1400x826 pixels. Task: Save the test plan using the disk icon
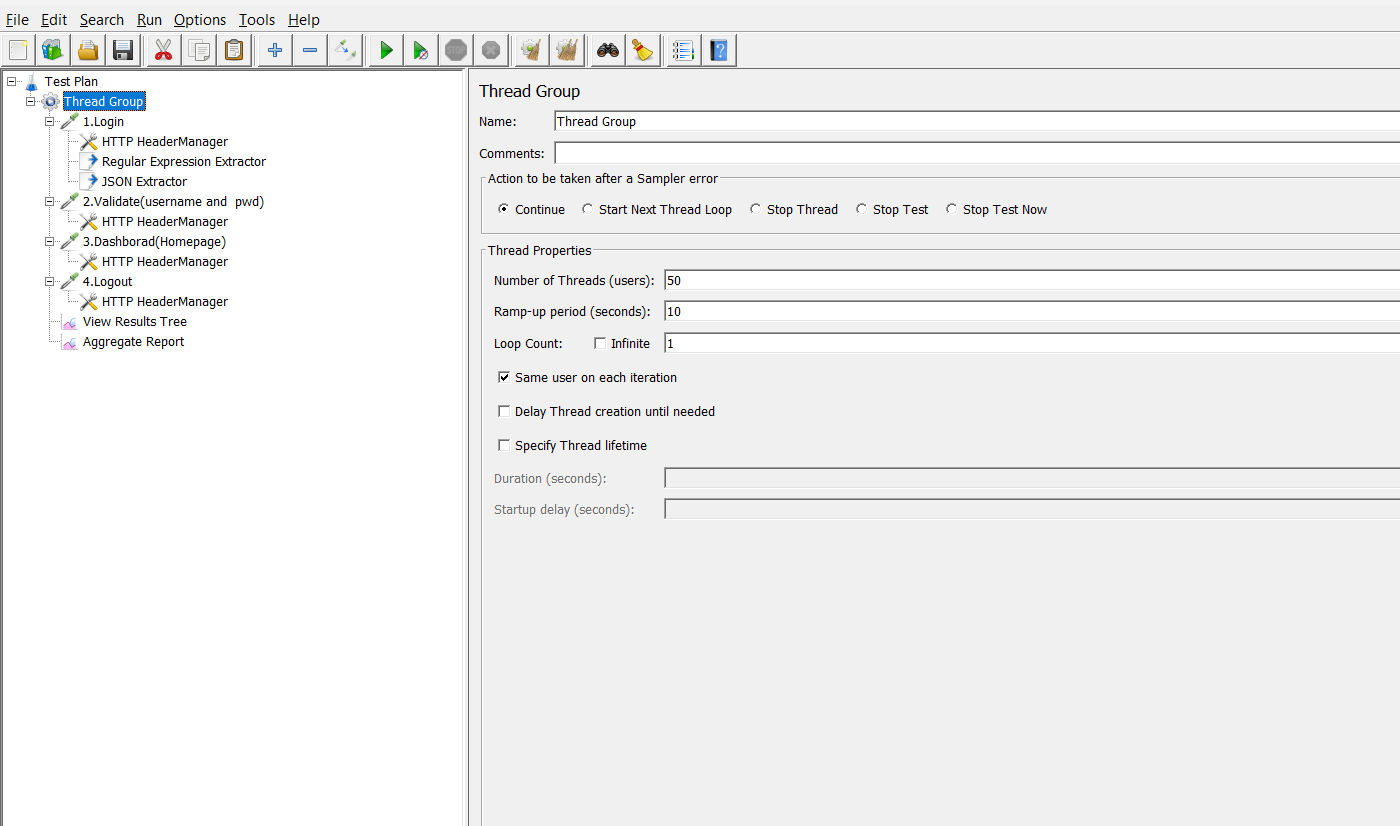(x=124, y=49)
